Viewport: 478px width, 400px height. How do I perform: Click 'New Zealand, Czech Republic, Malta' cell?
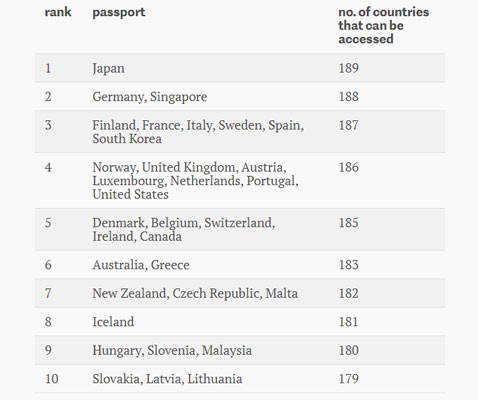195,293
